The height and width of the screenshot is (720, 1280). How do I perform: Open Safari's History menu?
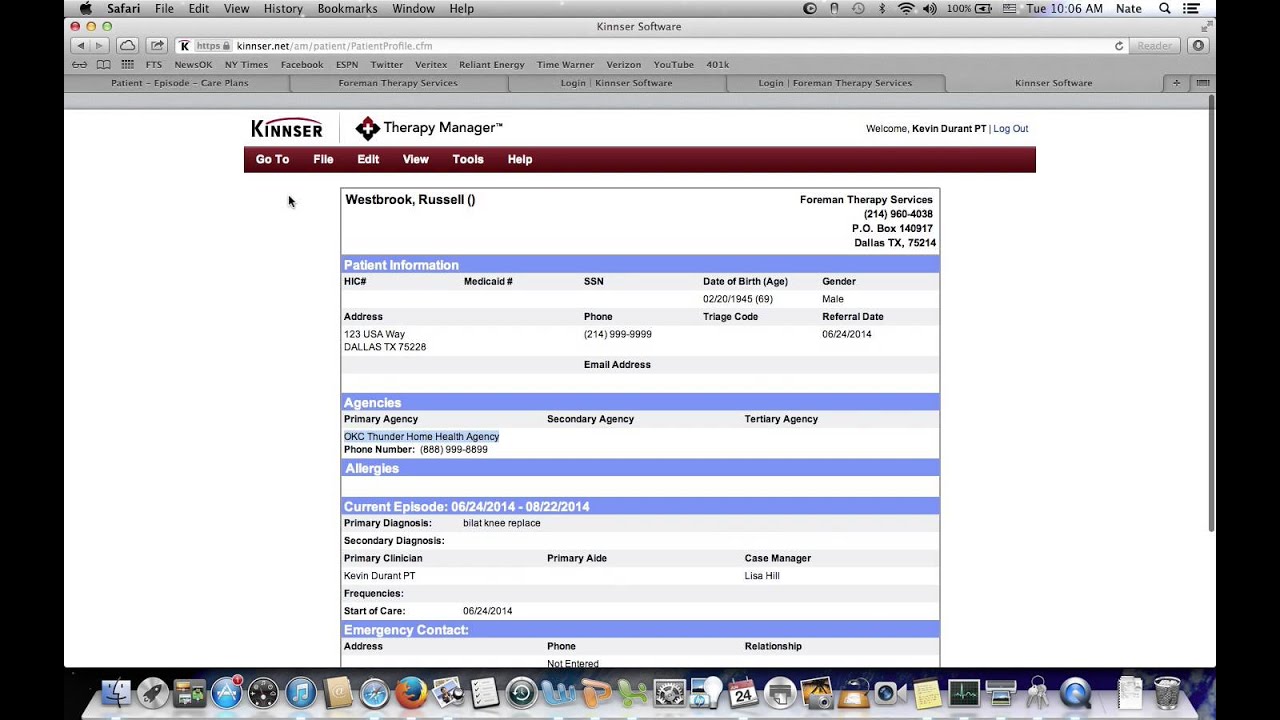tap(283, 9)
